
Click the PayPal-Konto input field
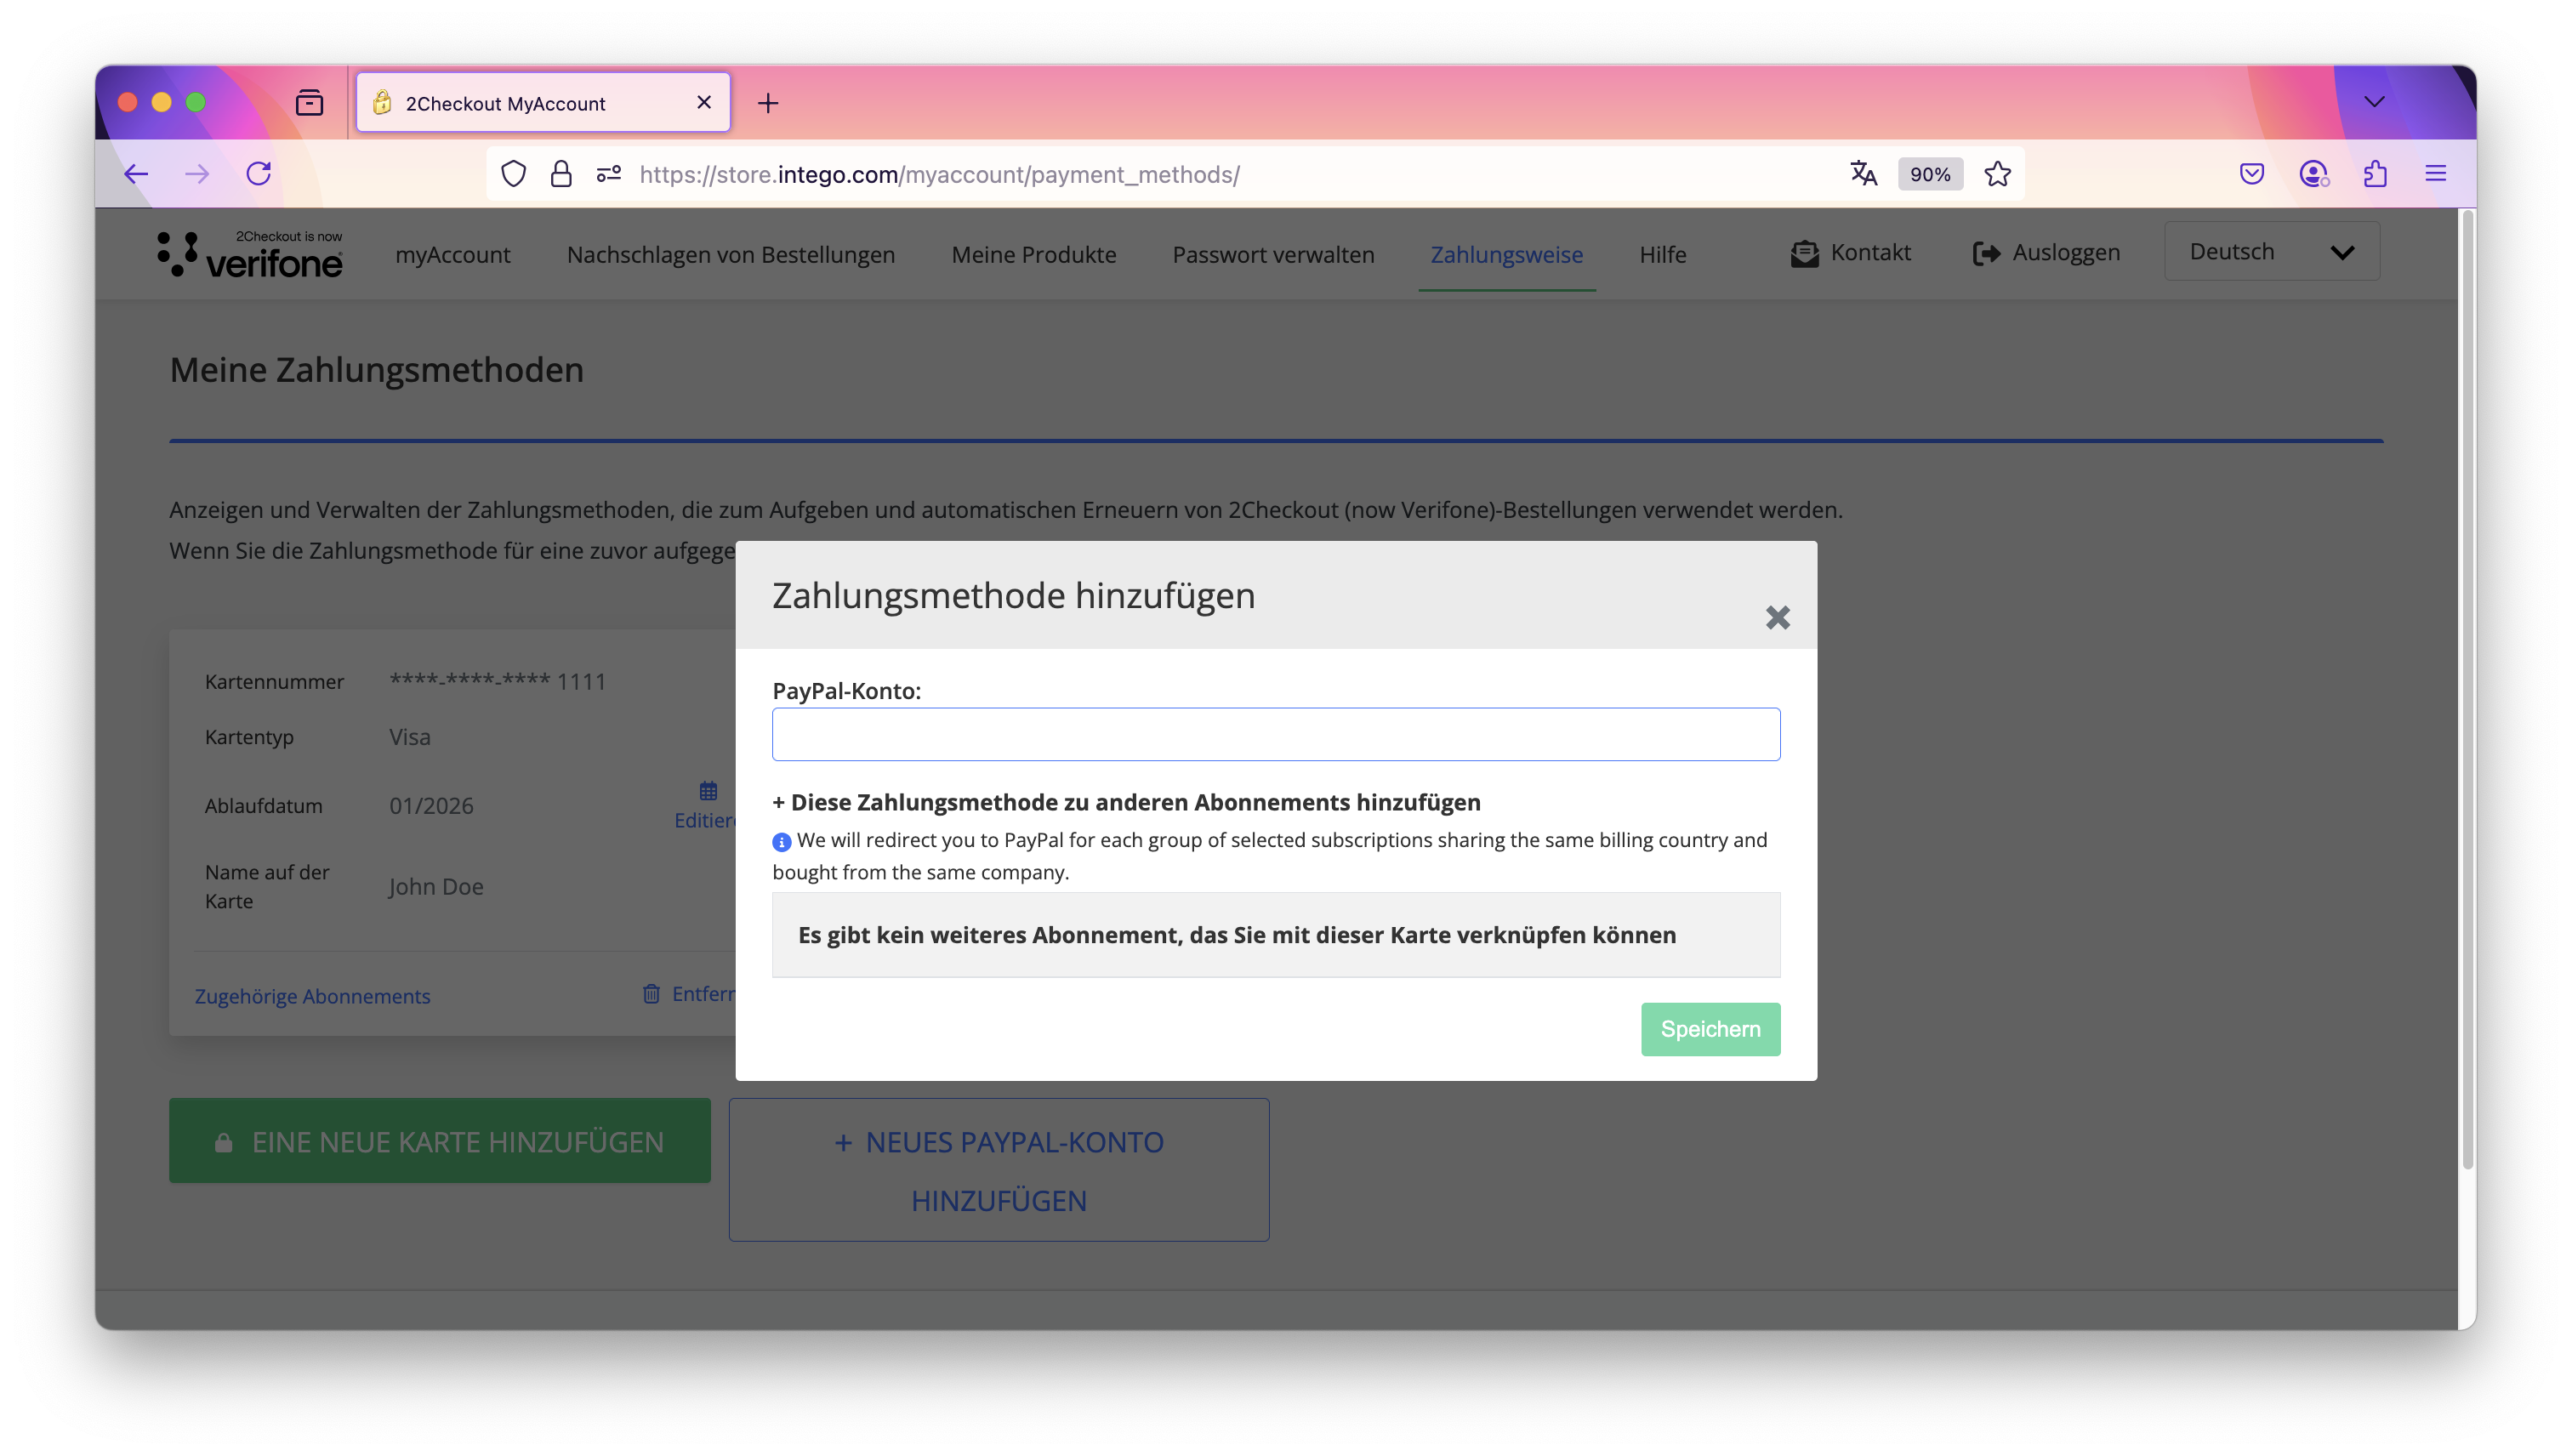pyautogui.click(x=1275, y=734)
